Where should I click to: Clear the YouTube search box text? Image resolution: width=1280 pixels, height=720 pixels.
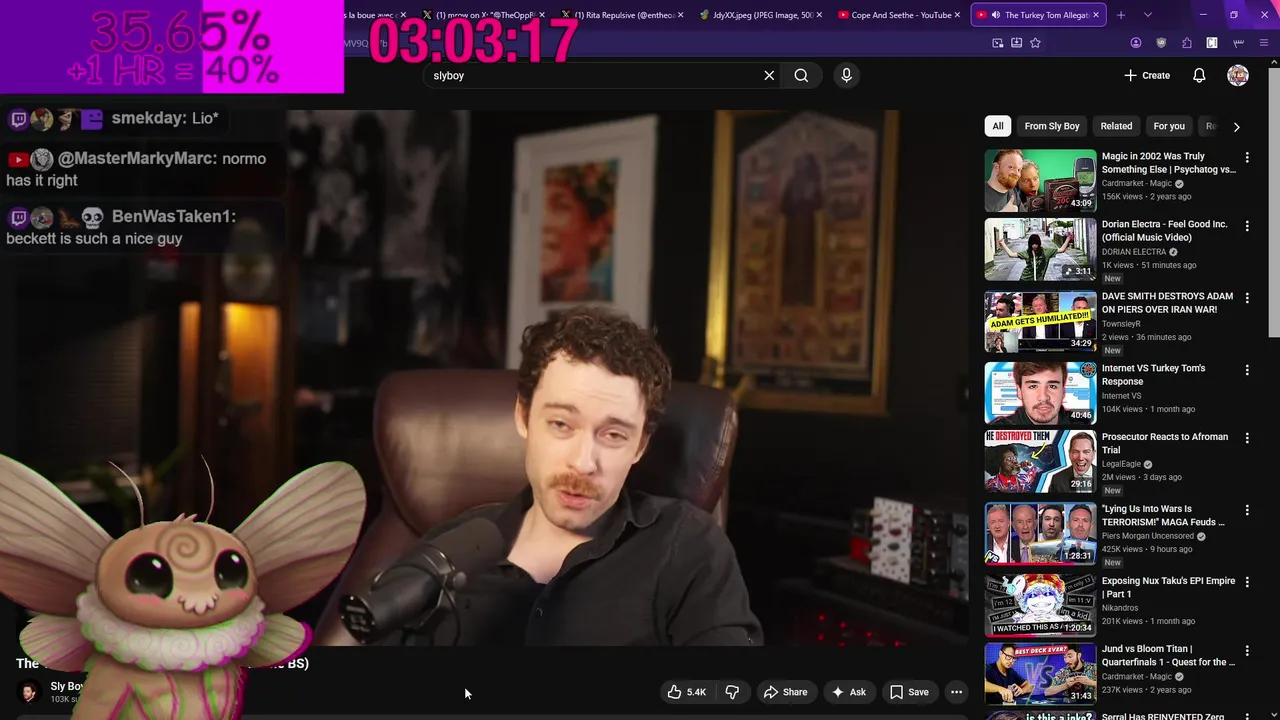click(x=769, y=75)
